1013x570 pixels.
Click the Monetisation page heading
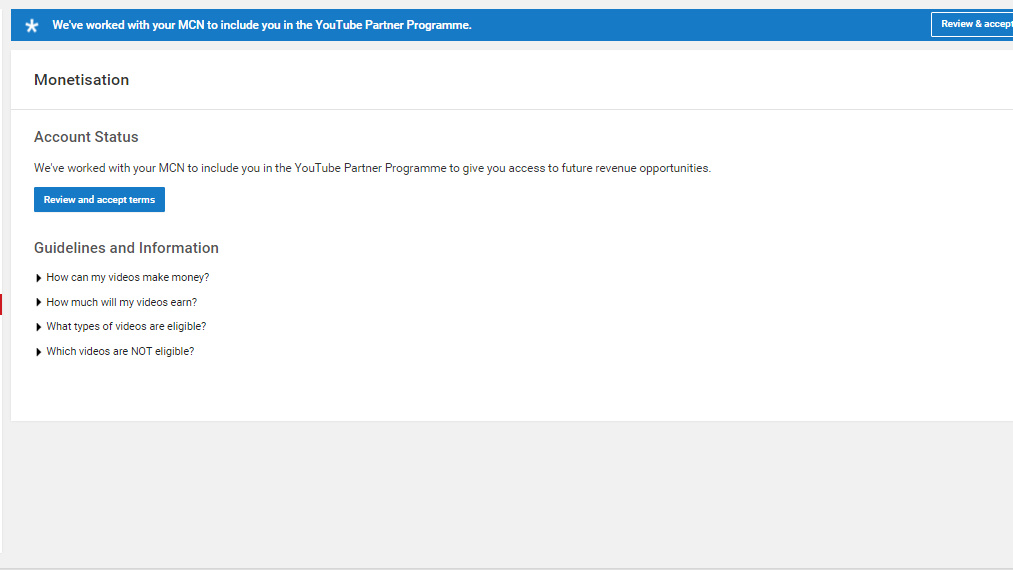point(81,79)
